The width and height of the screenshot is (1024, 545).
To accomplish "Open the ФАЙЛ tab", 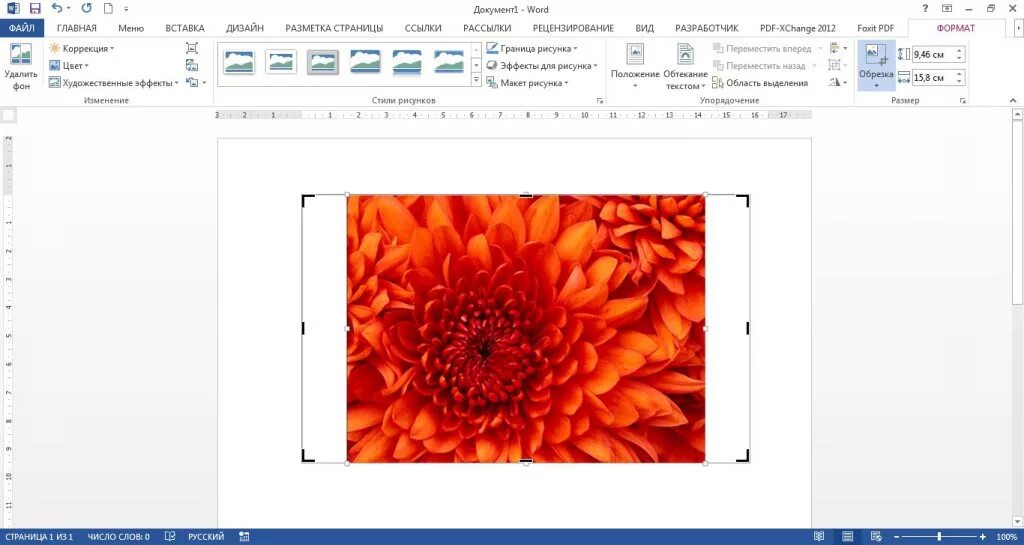I will (22, 28).
